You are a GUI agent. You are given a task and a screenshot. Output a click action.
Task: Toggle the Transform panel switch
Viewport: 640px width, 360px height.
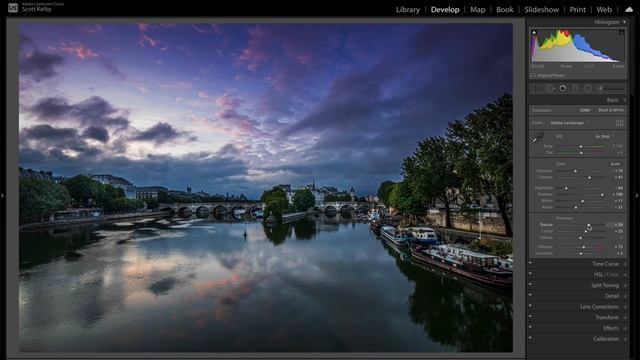(530, 316)
